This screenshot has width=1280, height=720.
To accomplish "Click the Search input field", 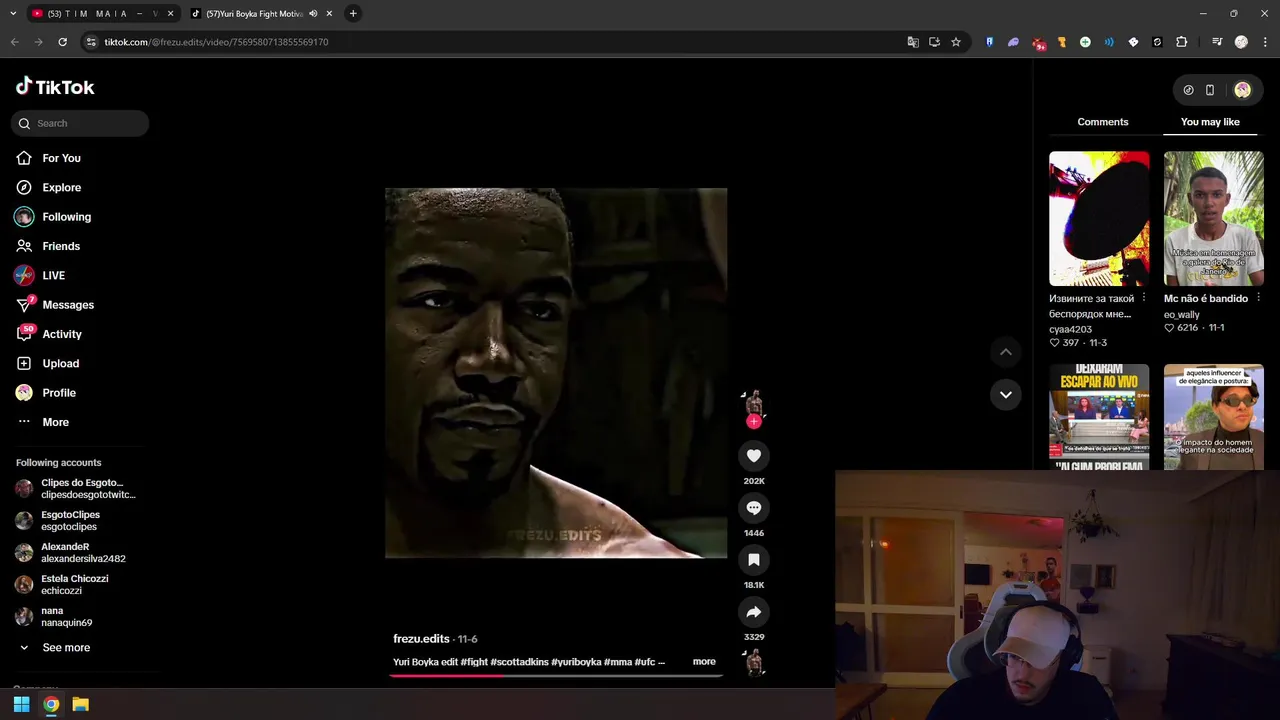I will coord(80,123).
